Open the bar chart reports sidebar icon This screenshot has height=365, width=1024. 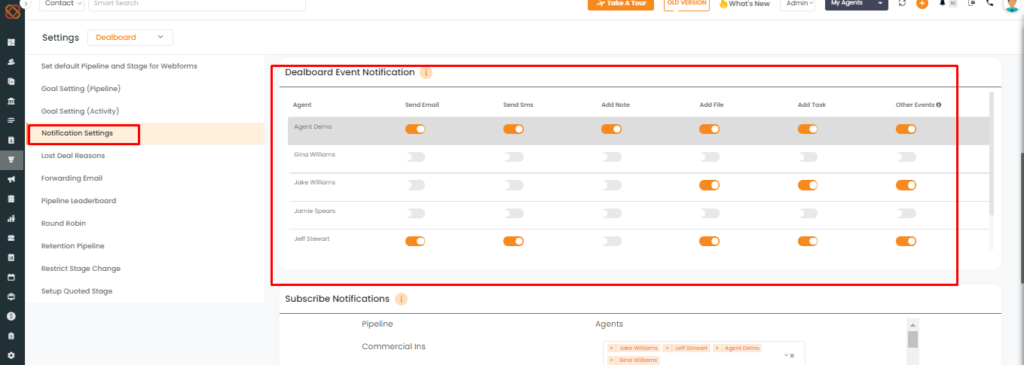point(11,218)
